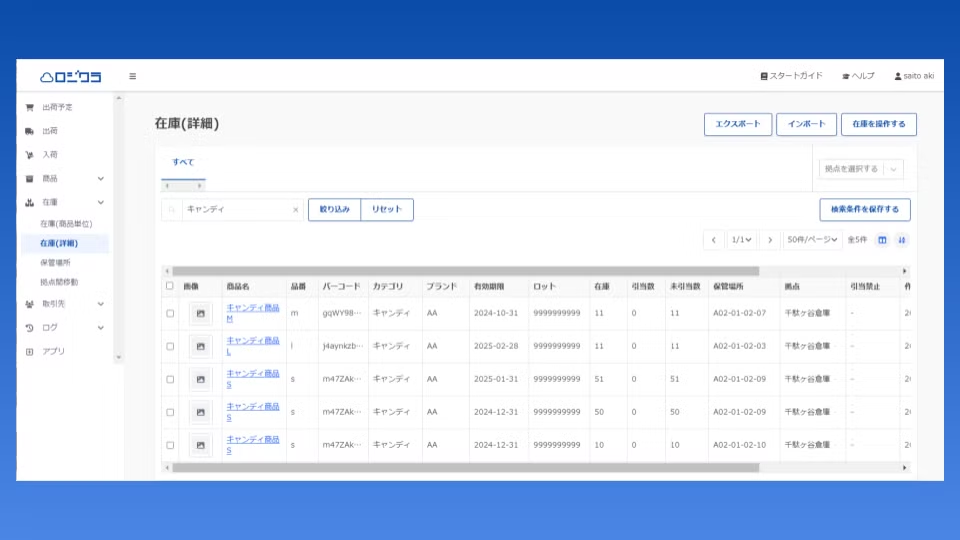Viewport: 960px width, 540px height.
Task: Click the 検索条件を保存する button
Action: [864, 210]
